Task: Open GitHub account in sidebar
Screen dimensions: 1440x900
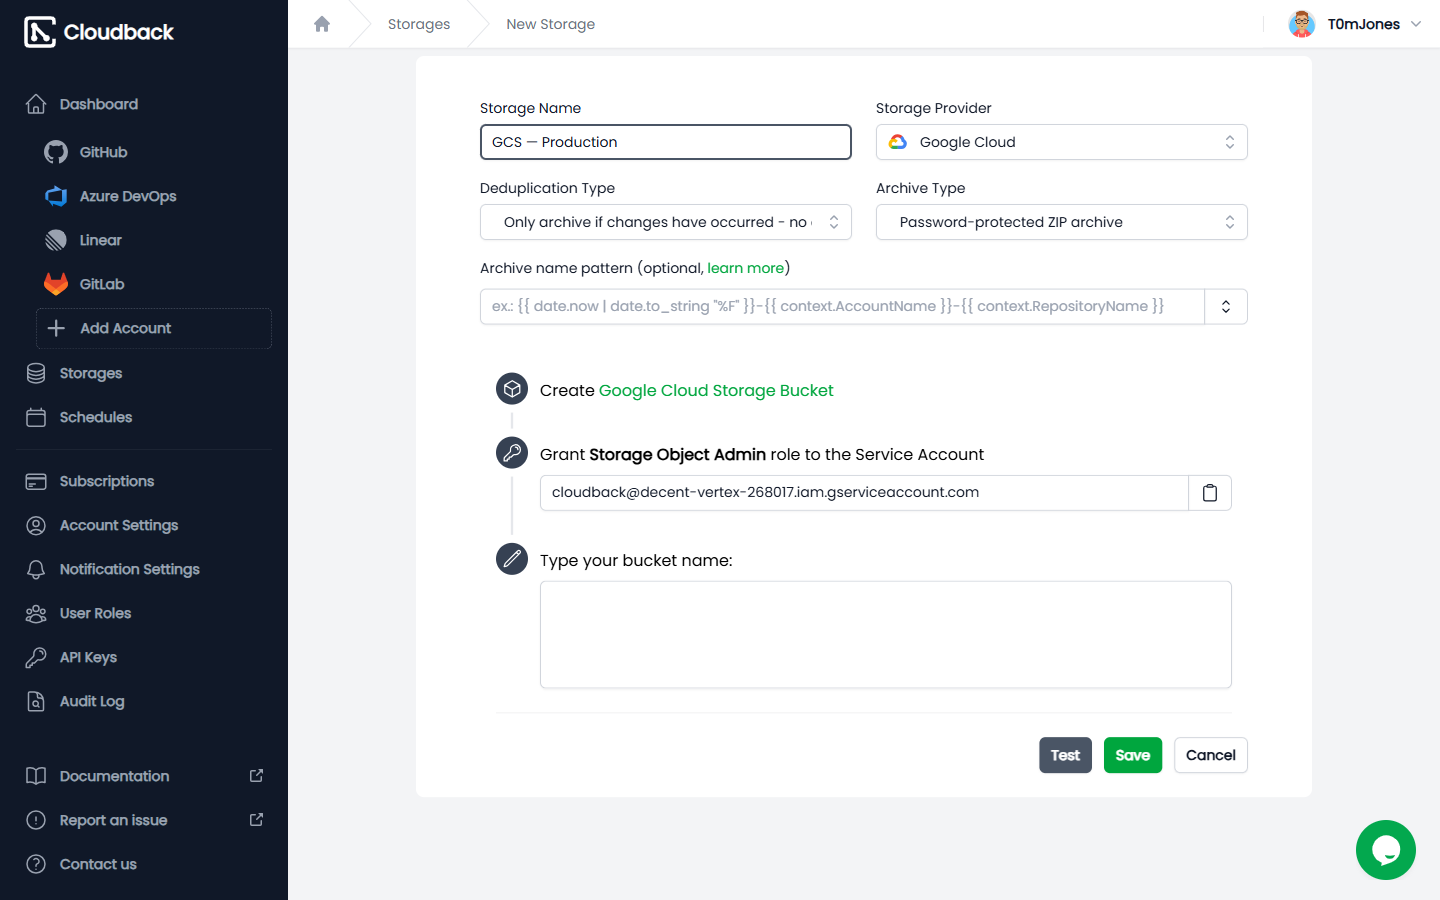Action: click(x=104, y=152)
